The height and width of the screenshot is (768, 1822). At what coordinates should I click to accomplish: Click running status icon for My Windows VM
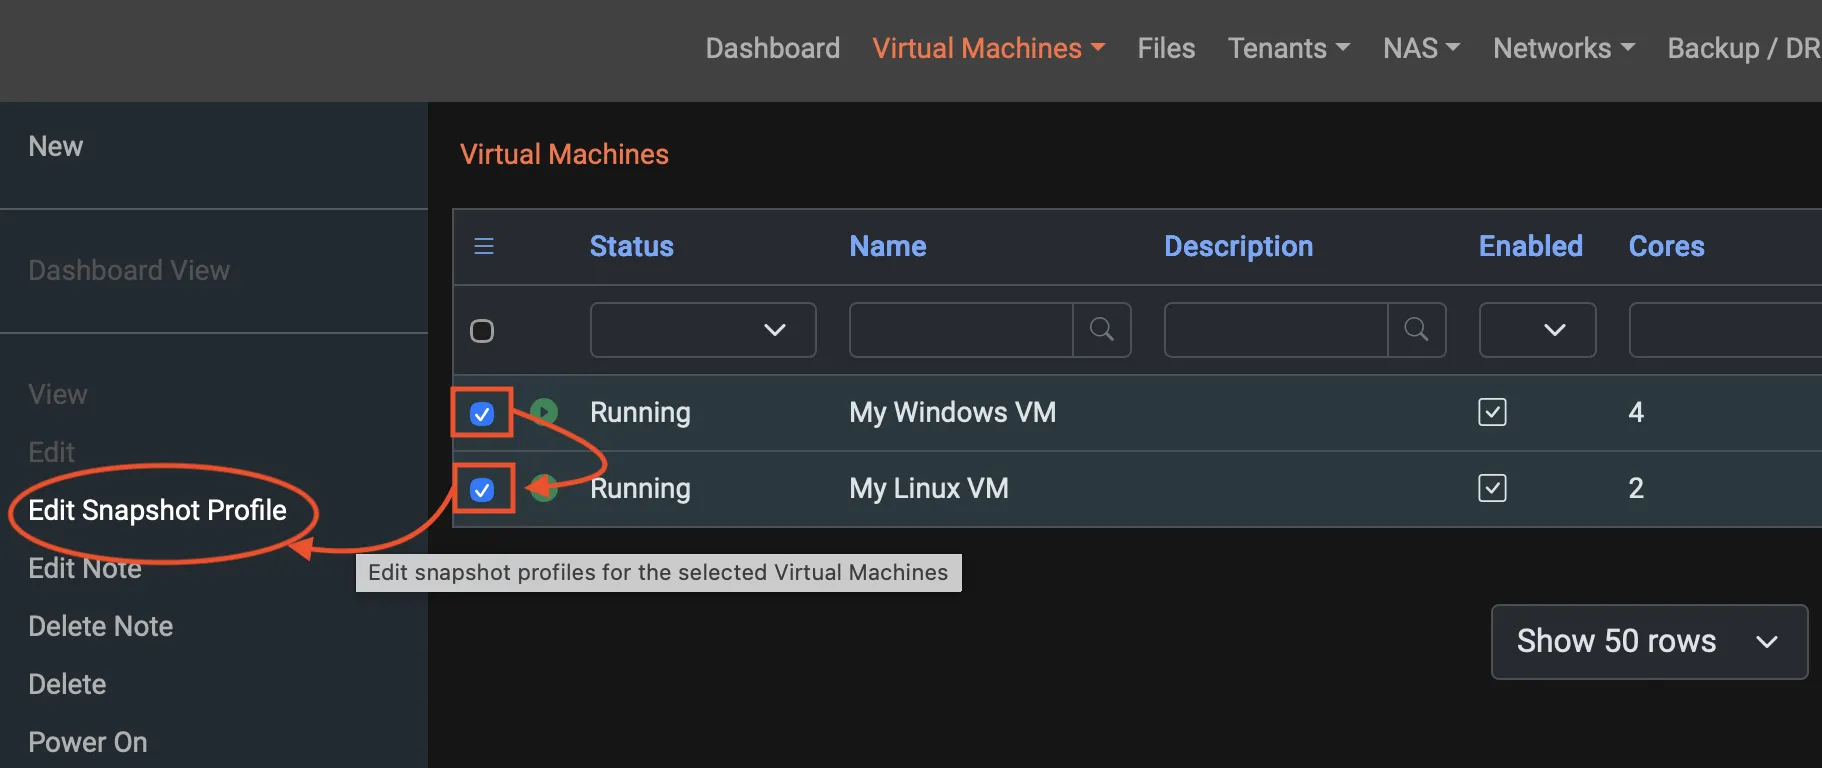544,411
